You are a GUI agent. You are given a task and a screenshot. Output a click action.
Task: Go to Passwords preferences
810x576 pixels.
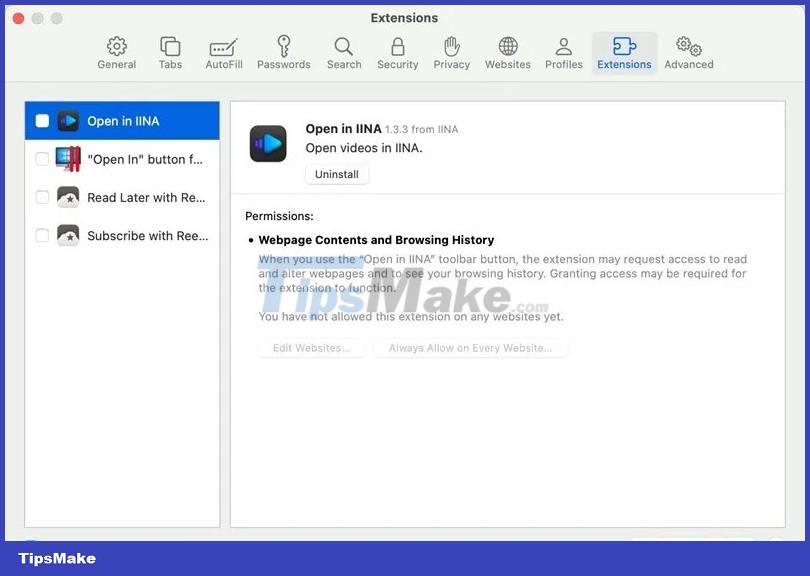click(x=284, y=53)
